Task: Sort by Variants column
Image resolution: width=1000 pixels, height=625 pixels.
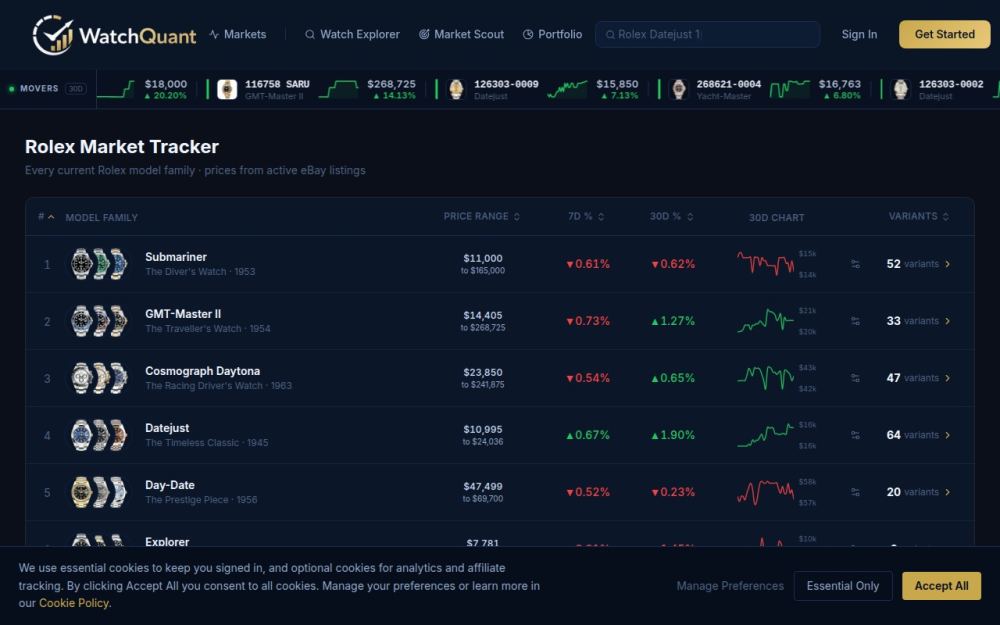Action: click(918, 217)
